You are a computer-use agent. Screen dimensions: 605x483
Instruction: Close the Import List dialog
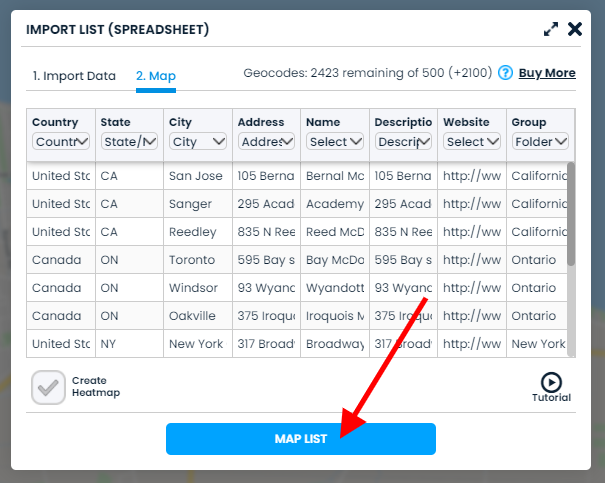[x=575, y=29]
